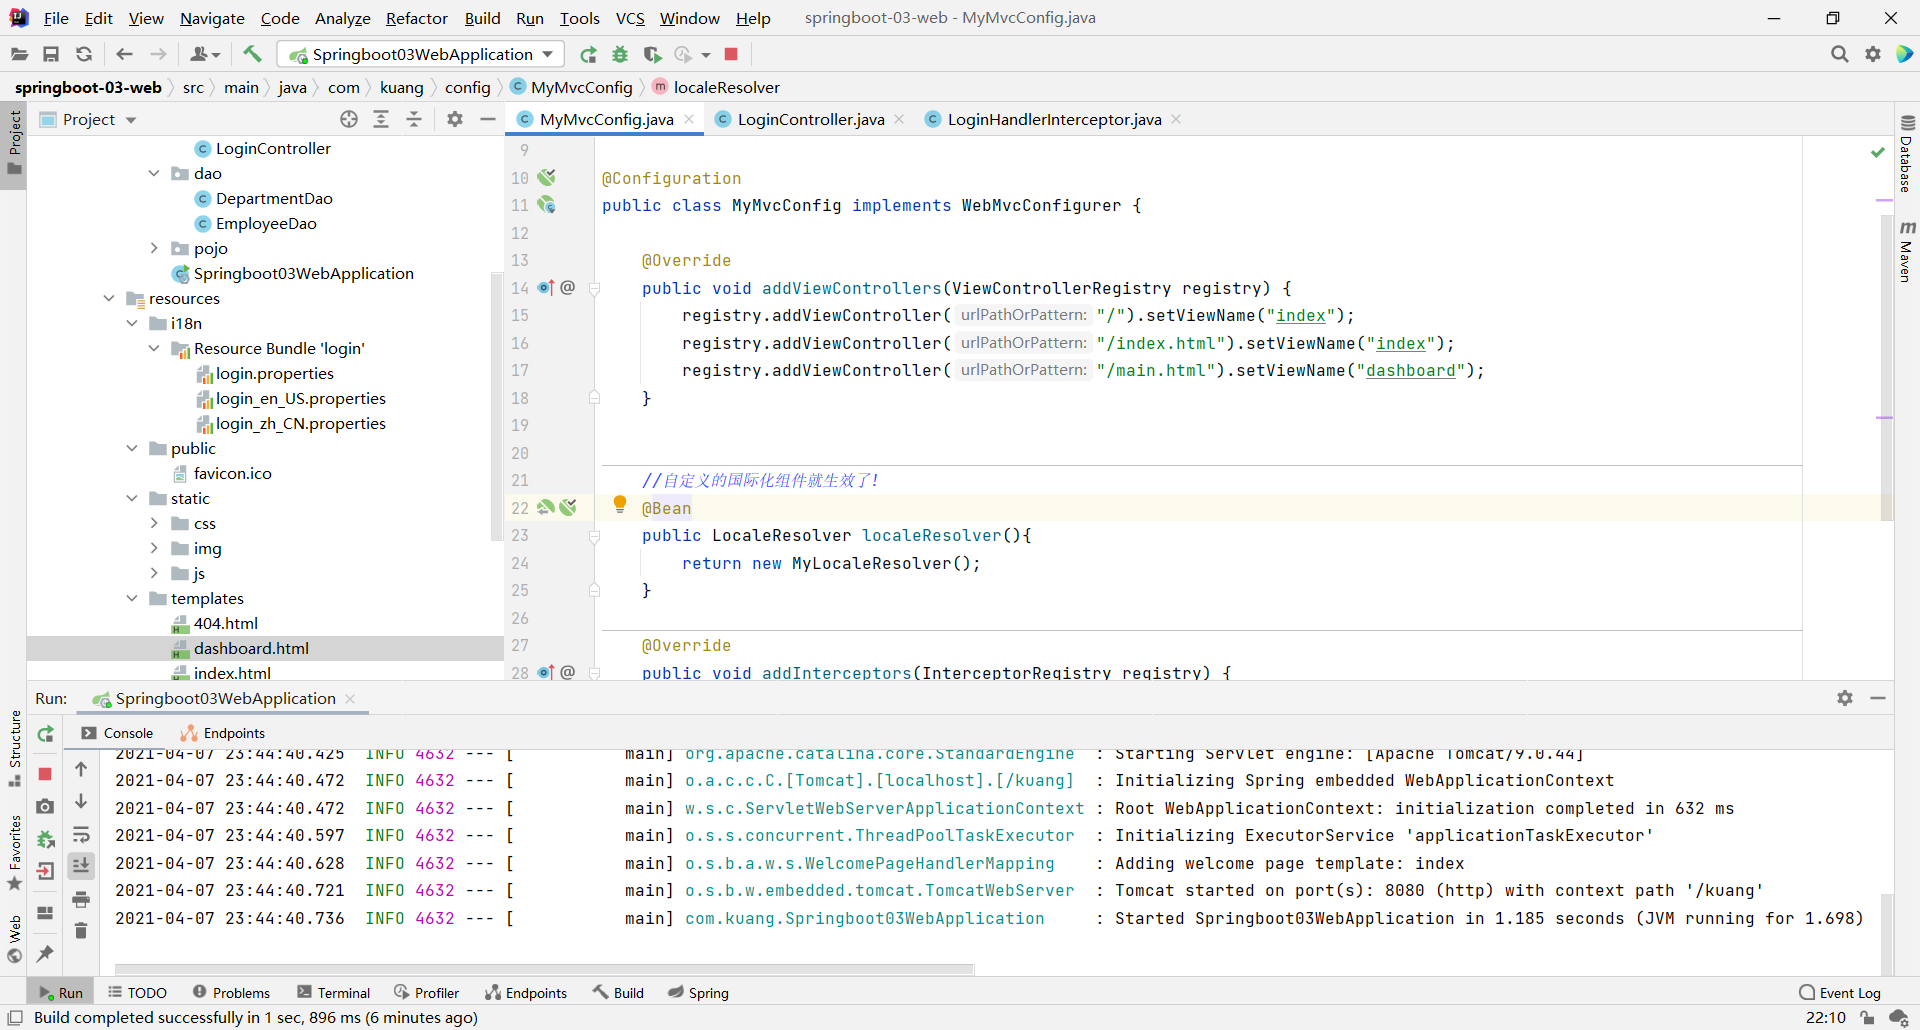The height and width of the screenshot is (1030, 1920).
Task: Open the Terminal tool window
Action: coord(334,992)
